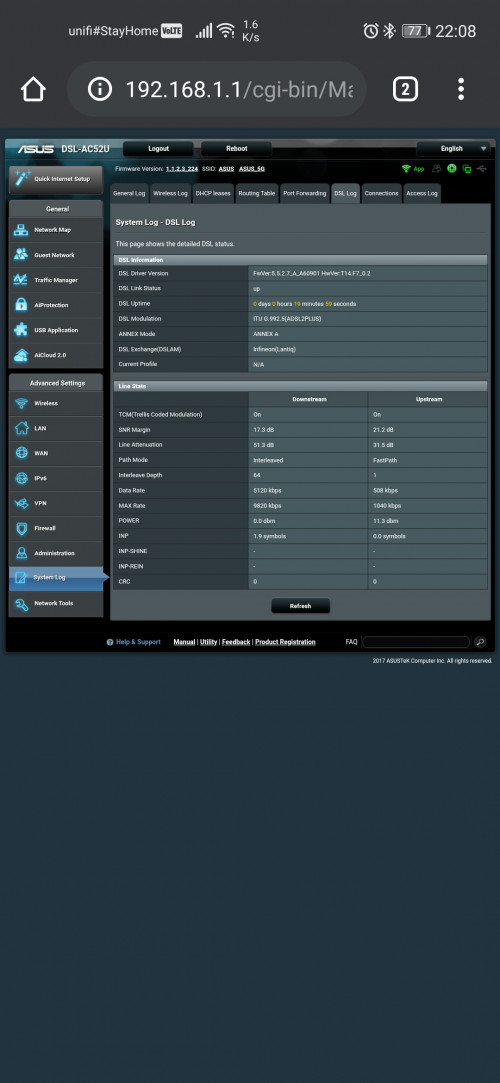Click the FAQ search input field
The height and width of the screenshot is (1083, 500).
click(x=416, y=642)
